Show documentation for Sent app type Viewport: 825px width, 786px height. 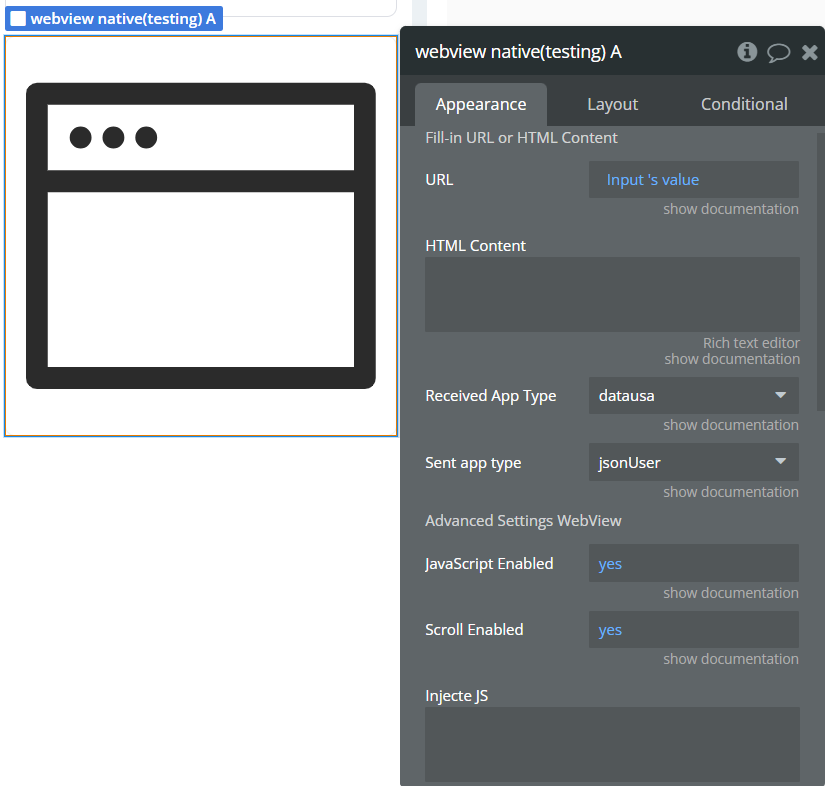[x=730, y=492]
